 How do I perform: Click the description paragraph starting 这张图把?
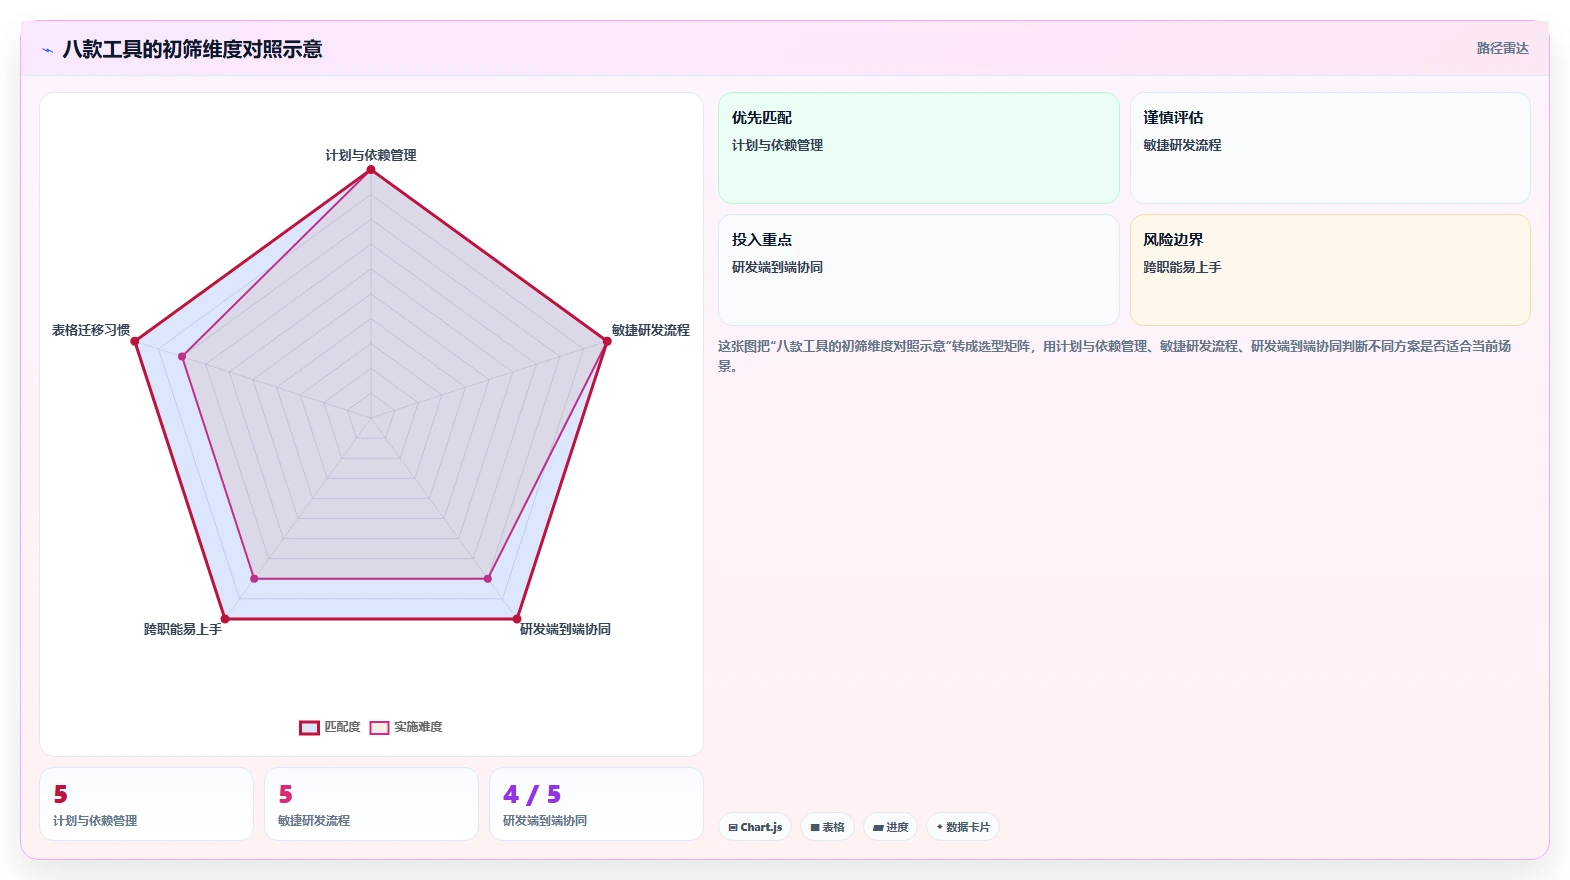1115,356
